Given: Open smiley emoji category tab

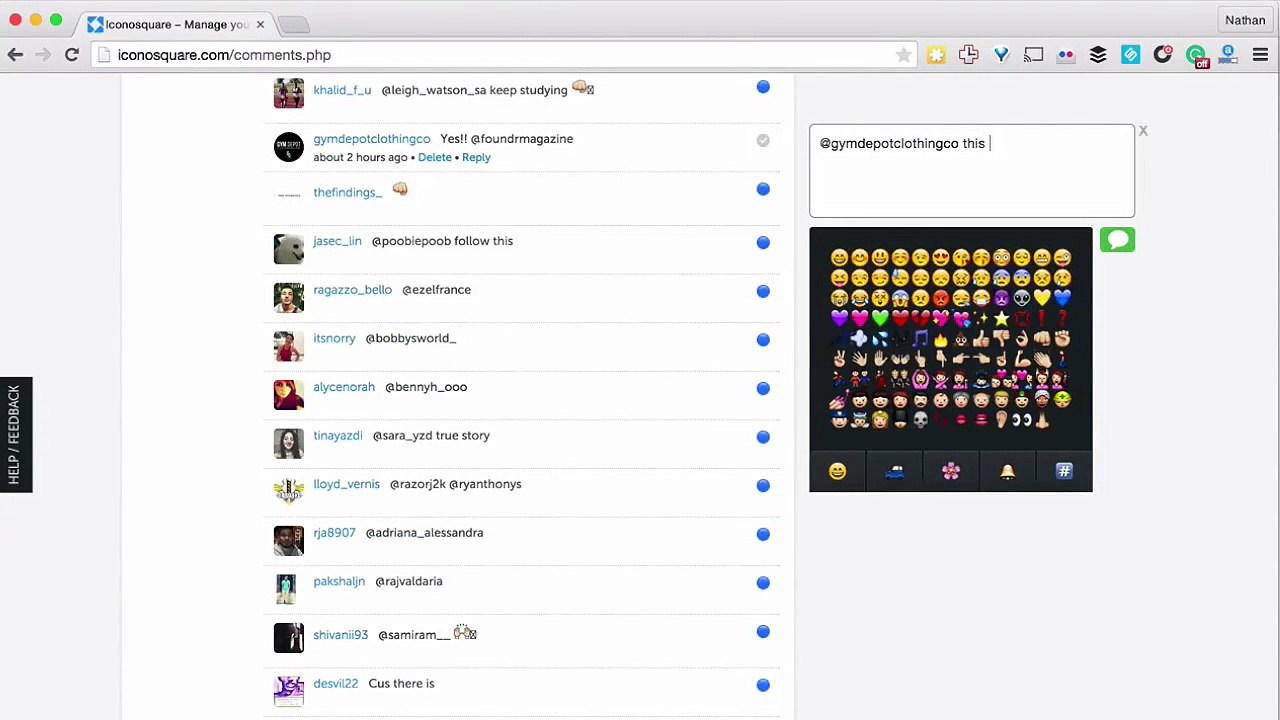Looking at the screenshot, I should [x=838, y=471].
